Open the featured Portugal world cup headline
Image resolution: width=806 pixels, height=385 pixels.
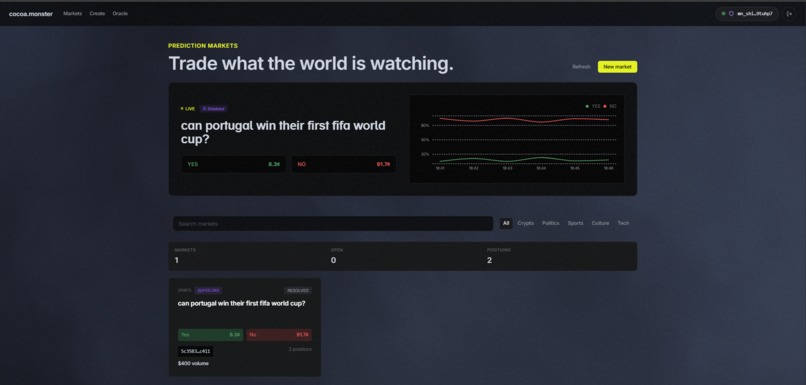(283, 132)
